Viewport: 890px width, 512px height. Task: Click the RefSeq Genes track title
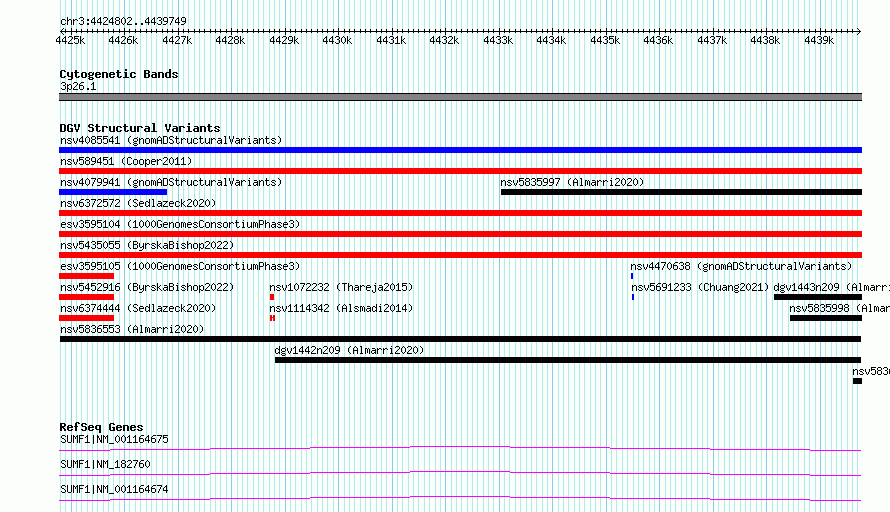coord(102,427)
